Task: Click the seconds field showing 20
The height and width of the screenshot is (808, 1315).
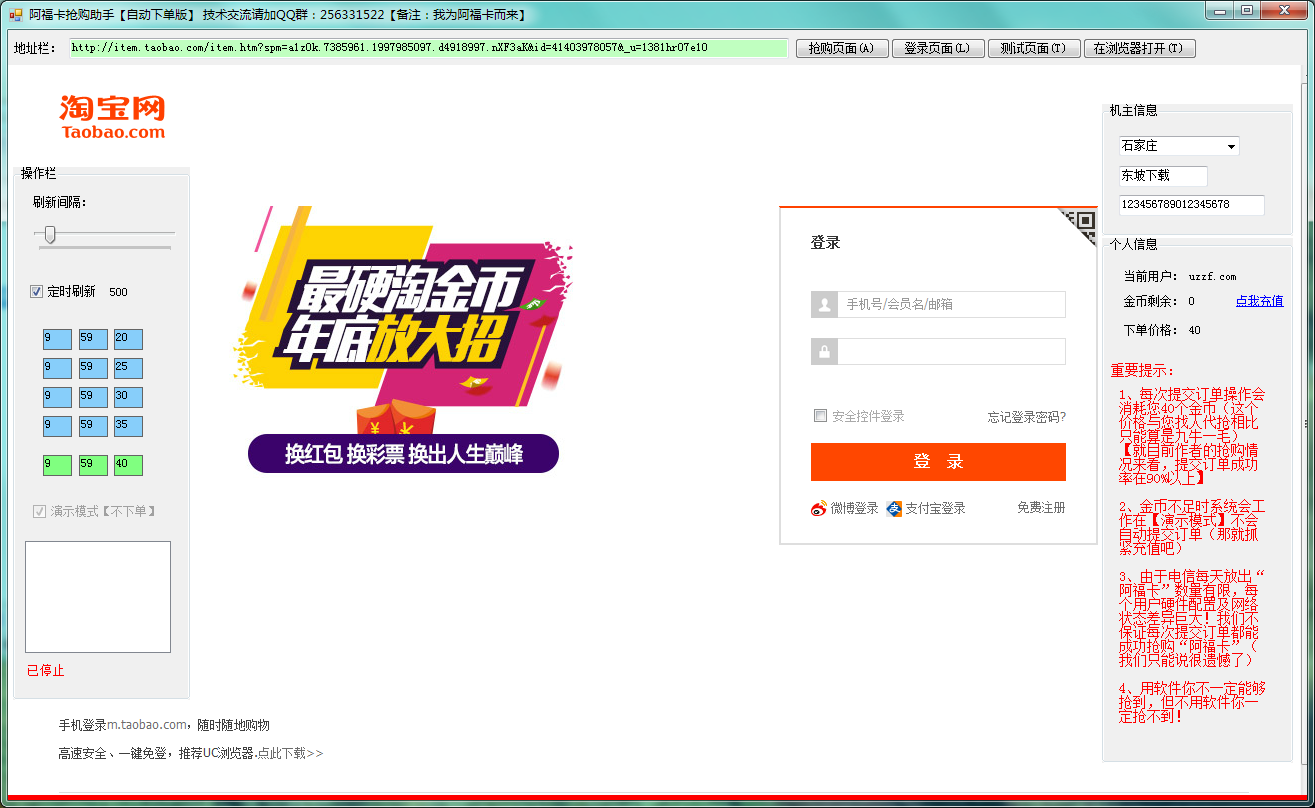Action: 128,339
